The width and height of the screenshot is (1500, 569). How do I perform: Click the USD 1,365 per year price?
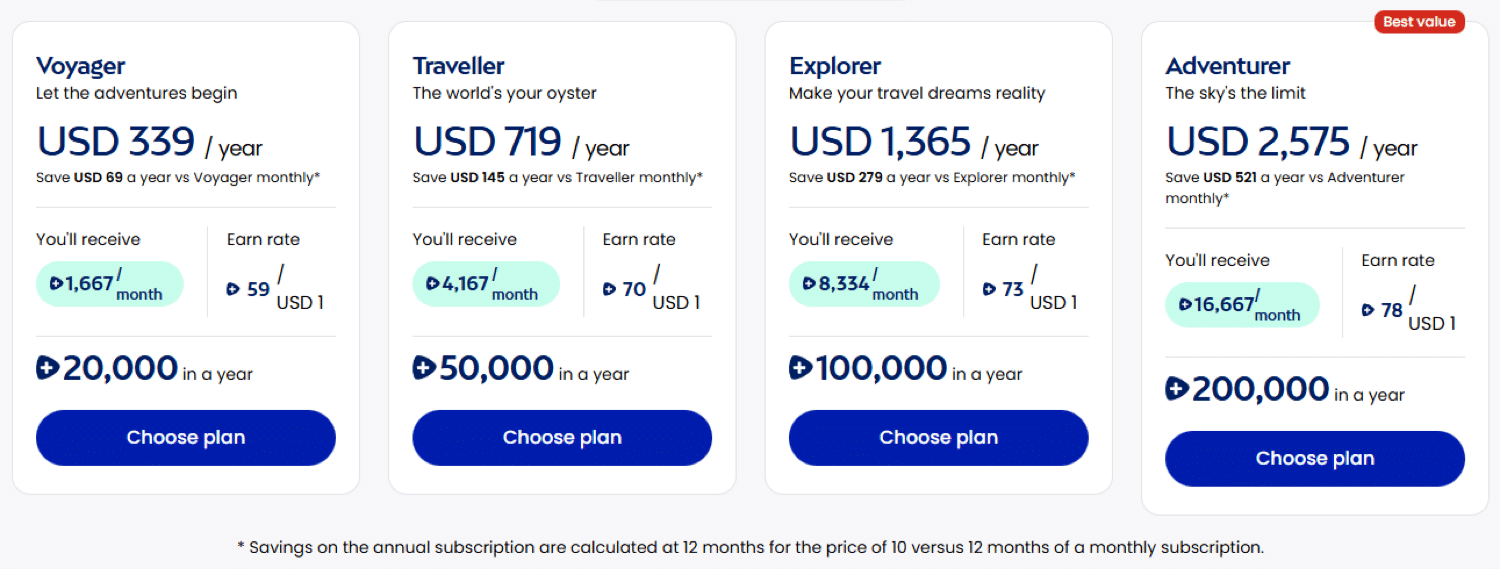[x=914, y=143]
